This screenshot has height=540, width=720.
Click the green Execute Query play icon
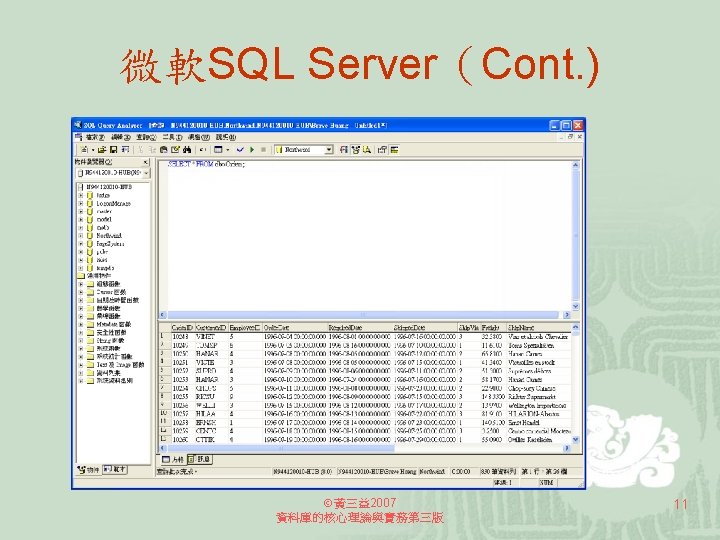[252, 150]
